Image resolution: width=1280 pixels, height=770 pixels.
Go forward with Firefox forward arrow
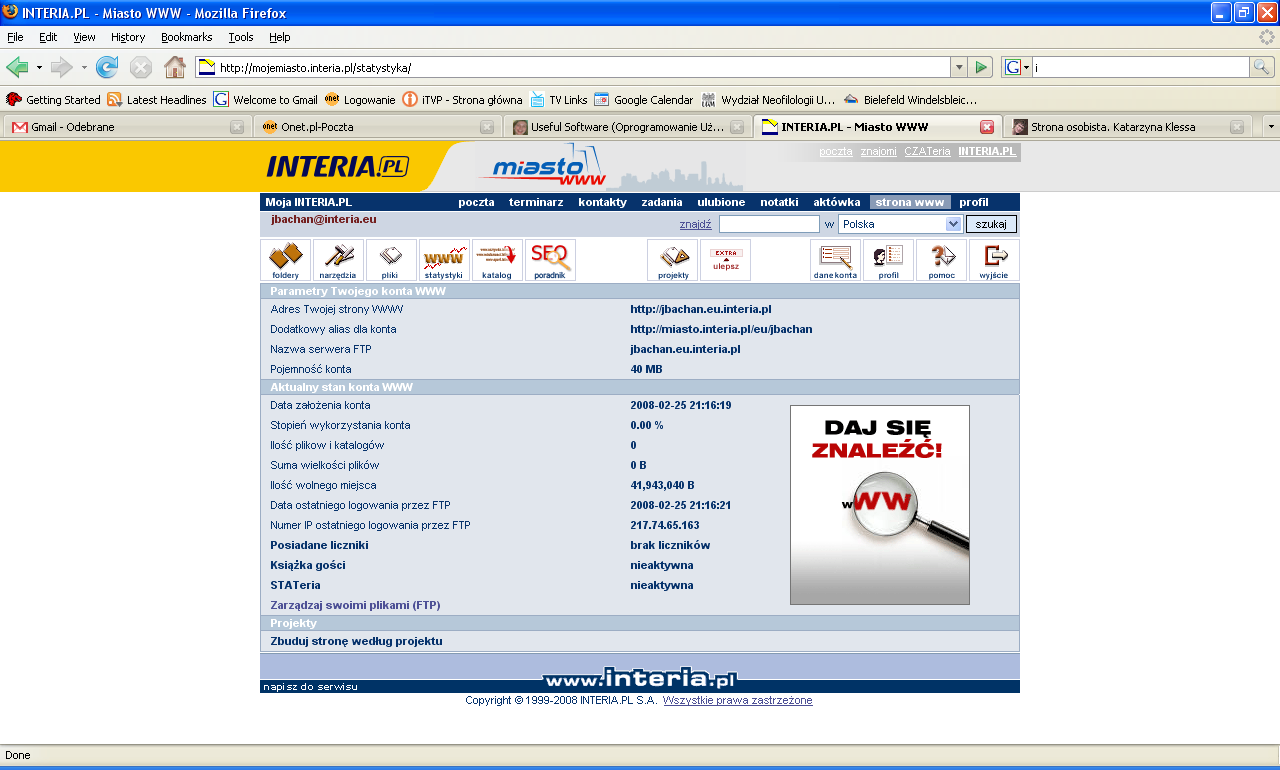pyautogui.click(x=62, y=67)
